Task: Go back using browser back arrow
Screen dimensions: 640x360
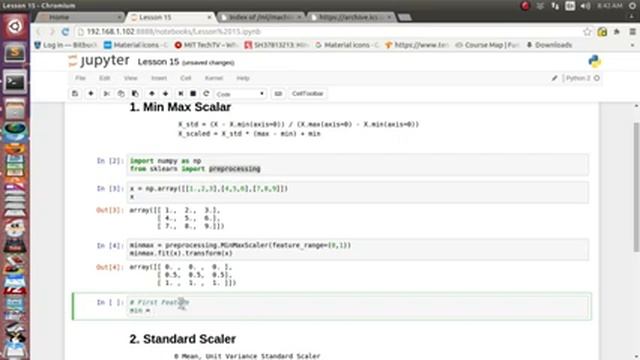Action: tap(38, 31)
